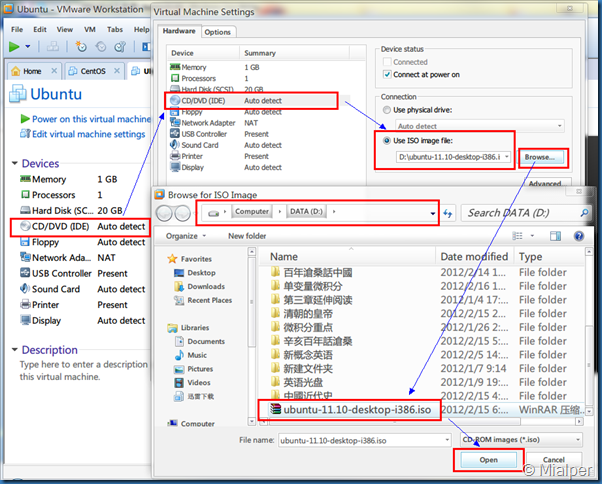602x484 pixels.
Task: Switch to the CentOS tab
Action: [93, 71]
